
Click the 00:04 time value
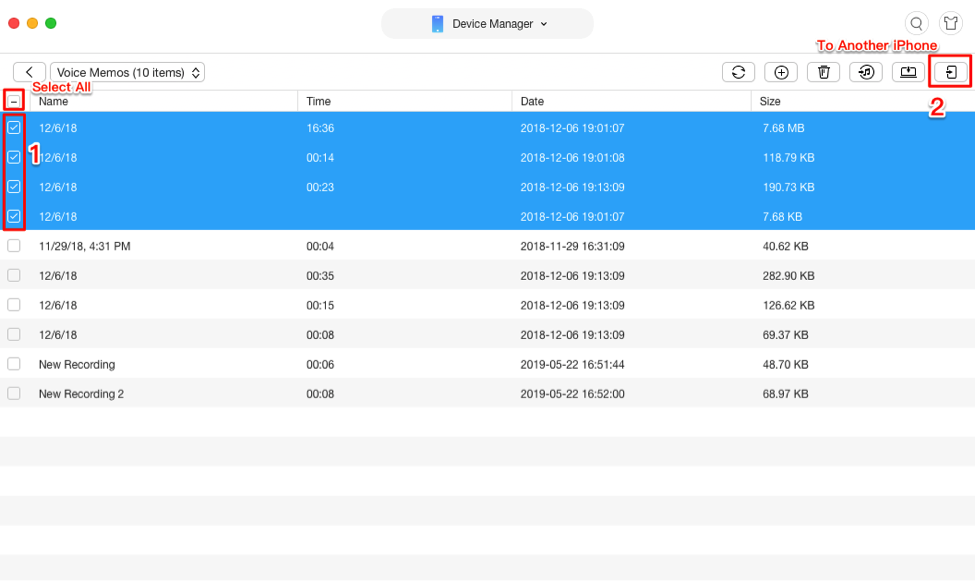click(x=320, y=246)
